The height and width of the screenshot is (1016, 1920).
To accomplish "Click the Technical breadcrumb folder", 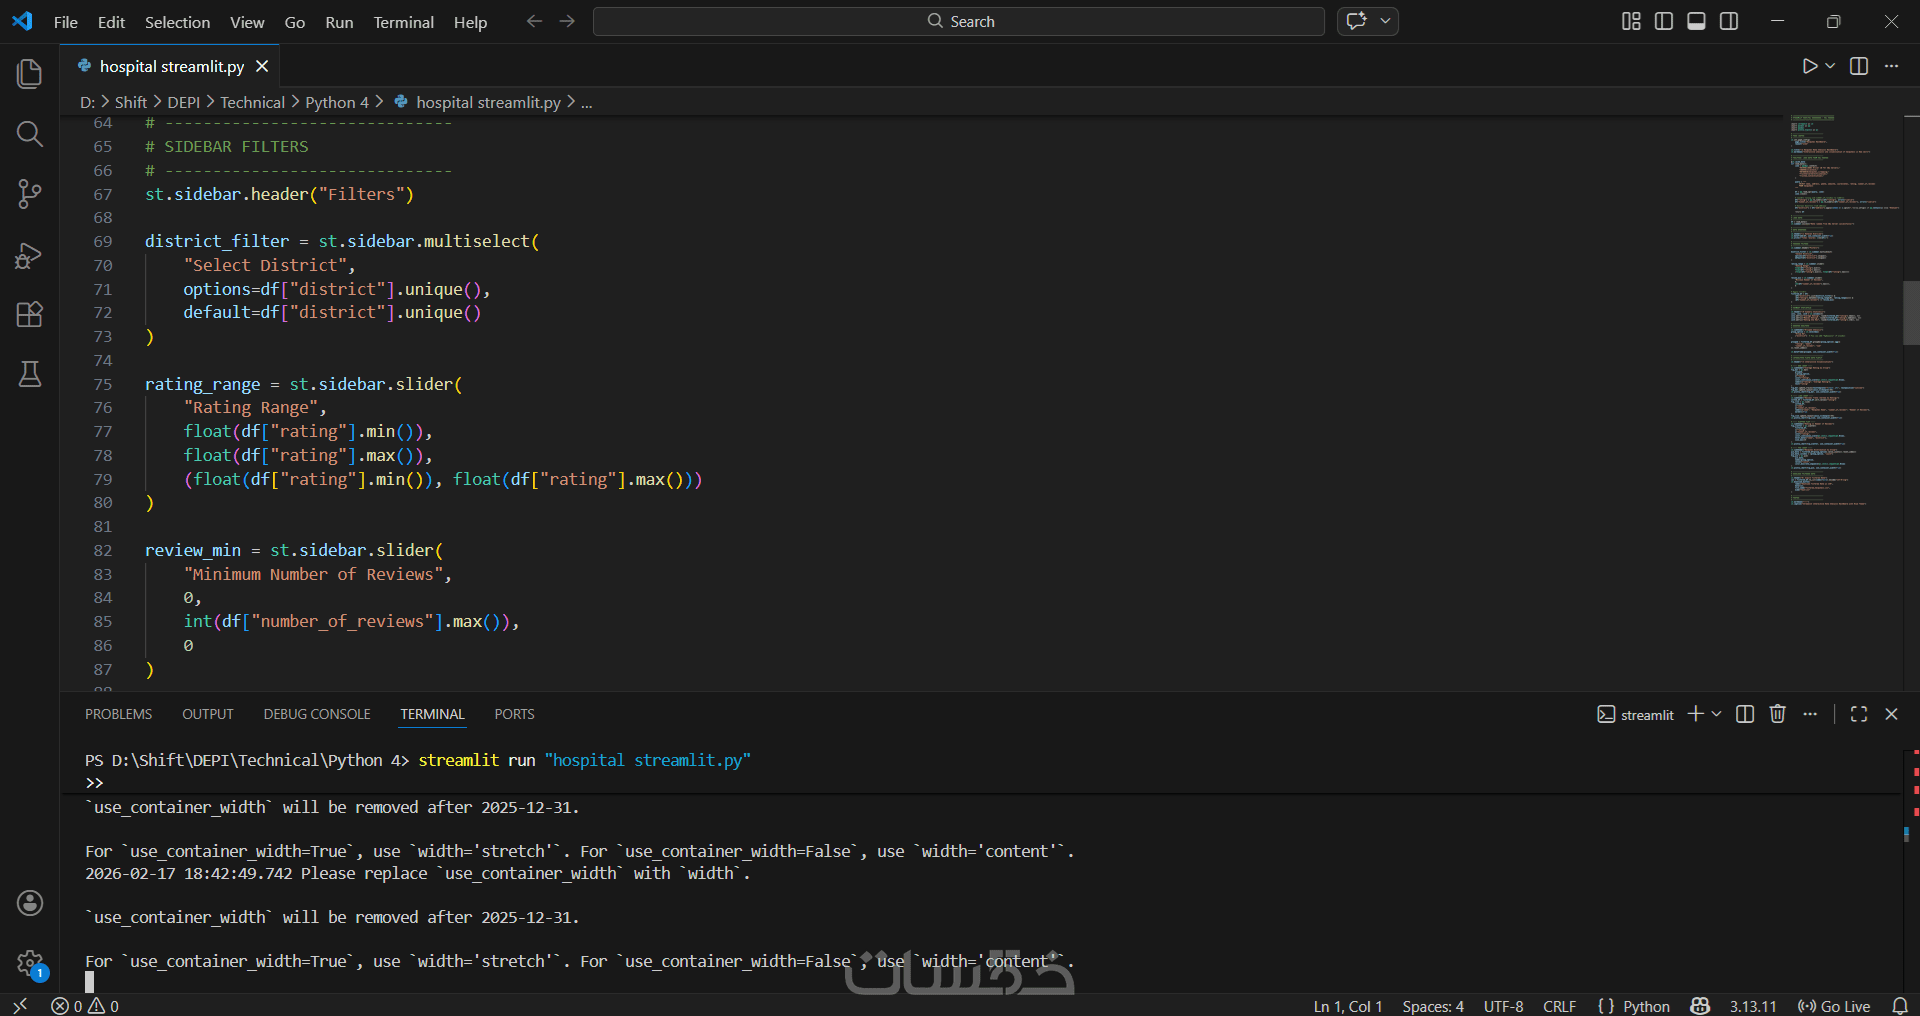I will [x=252, y=103].
